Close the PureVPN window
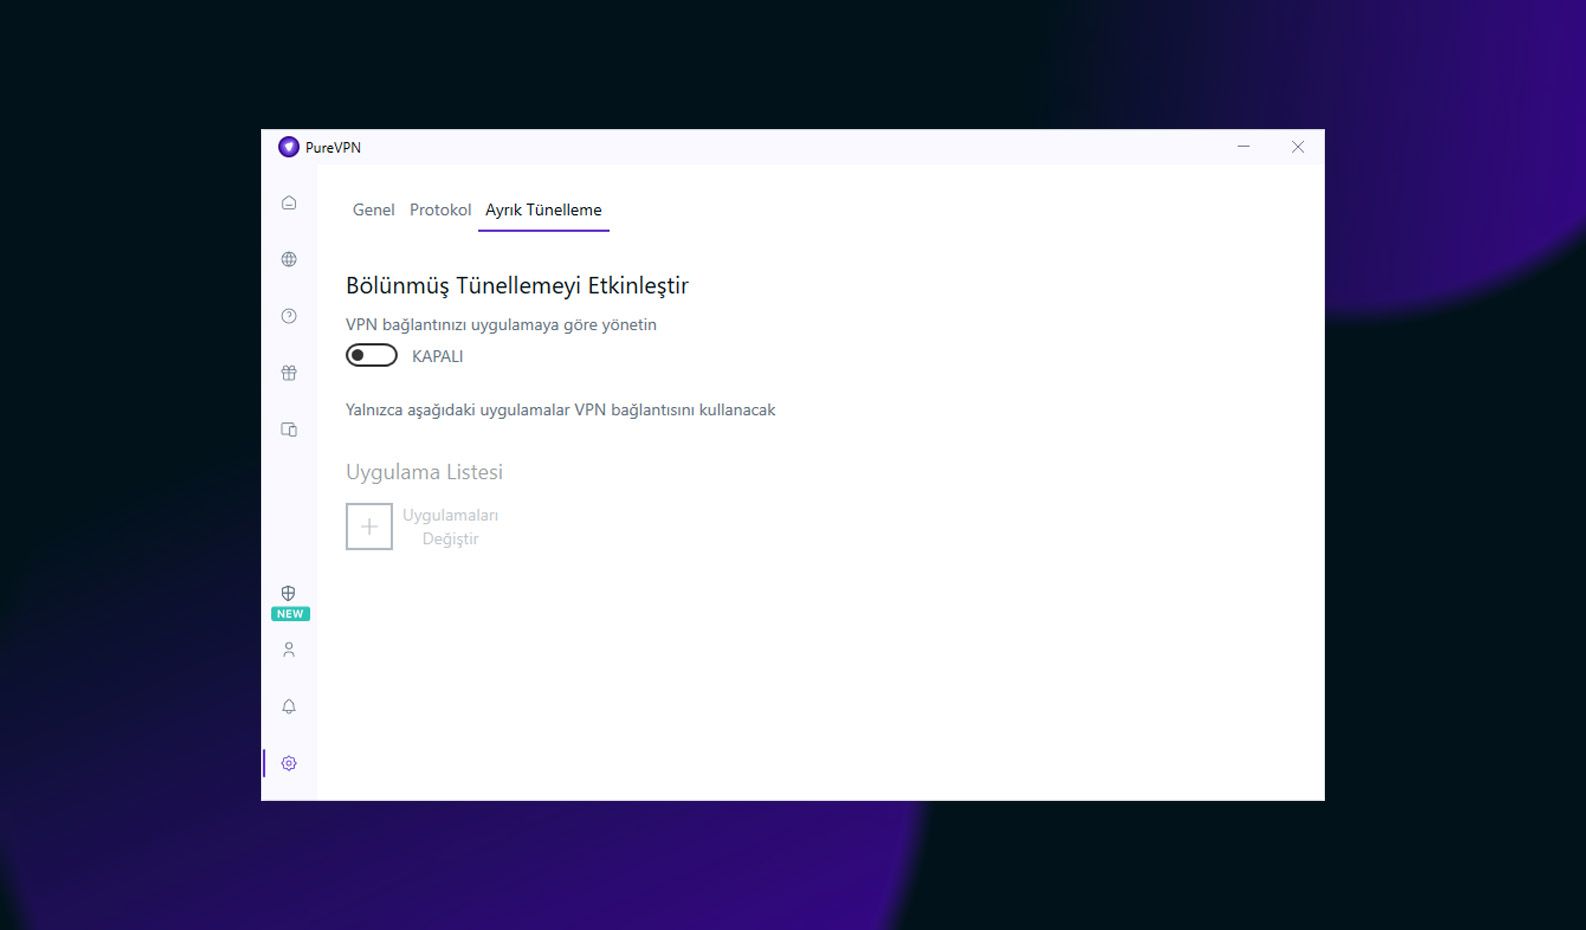Image resolution: width=1586 pixels, height=930 pixels. pos(1298,147)
